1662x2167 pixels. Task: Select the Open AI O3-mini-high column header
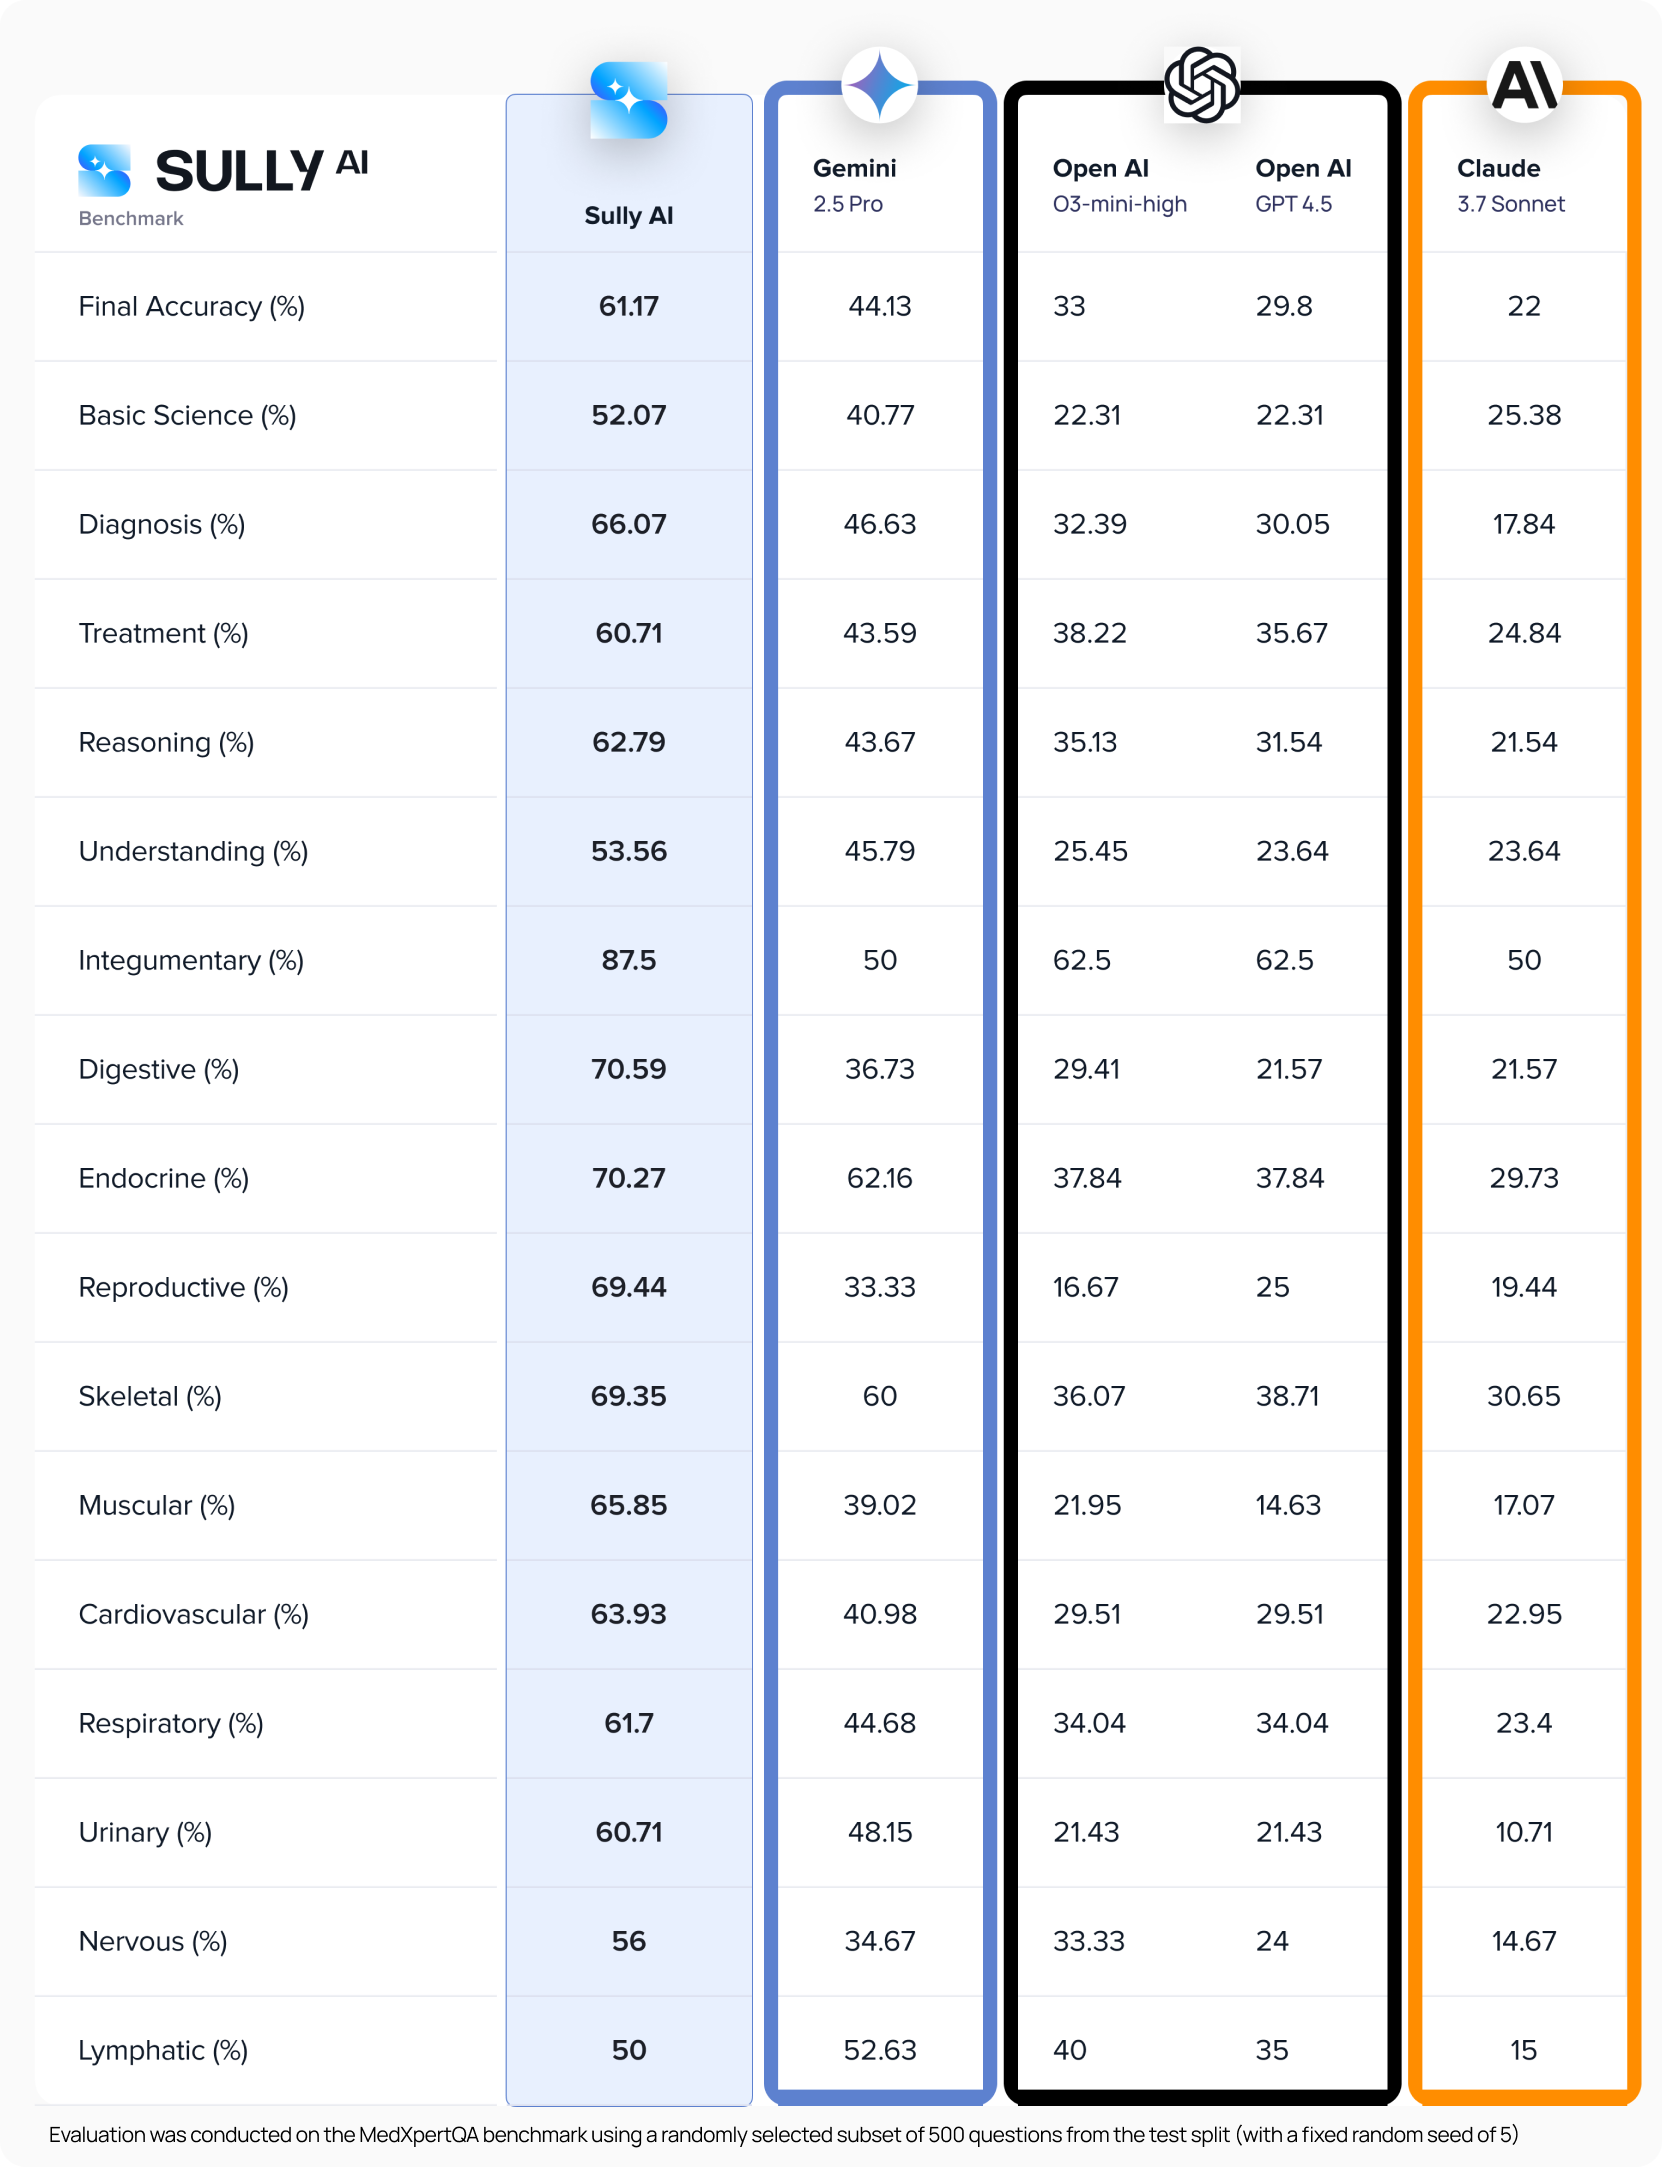tap(1119, 185)
